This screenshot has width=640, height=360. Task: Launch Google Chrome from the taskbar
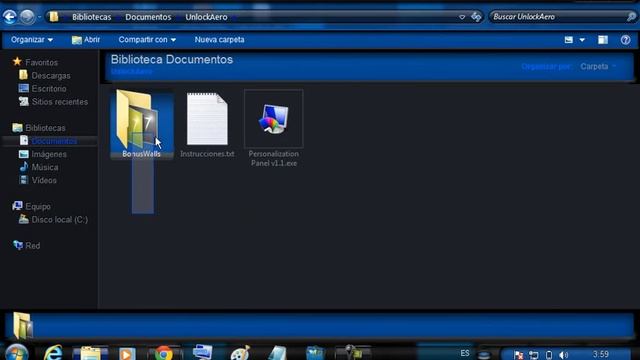click(164, 353)
